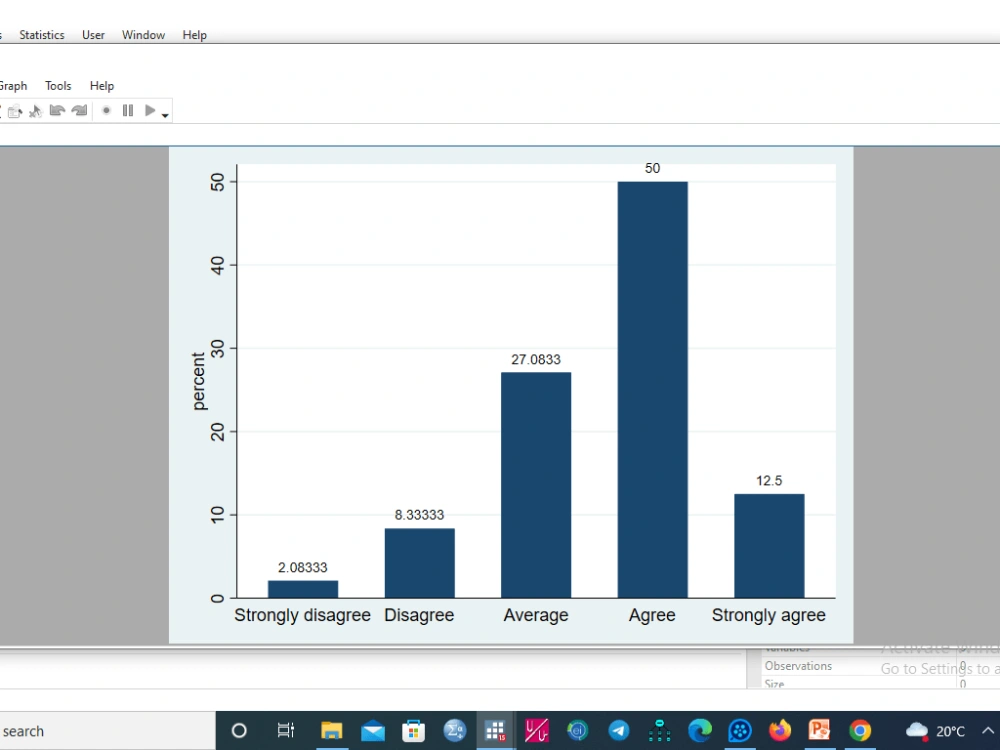The height and width of the screenshot is (750, 1000).
Task: Open the pink U-curve app on taskbar
Action: point(536,731)
